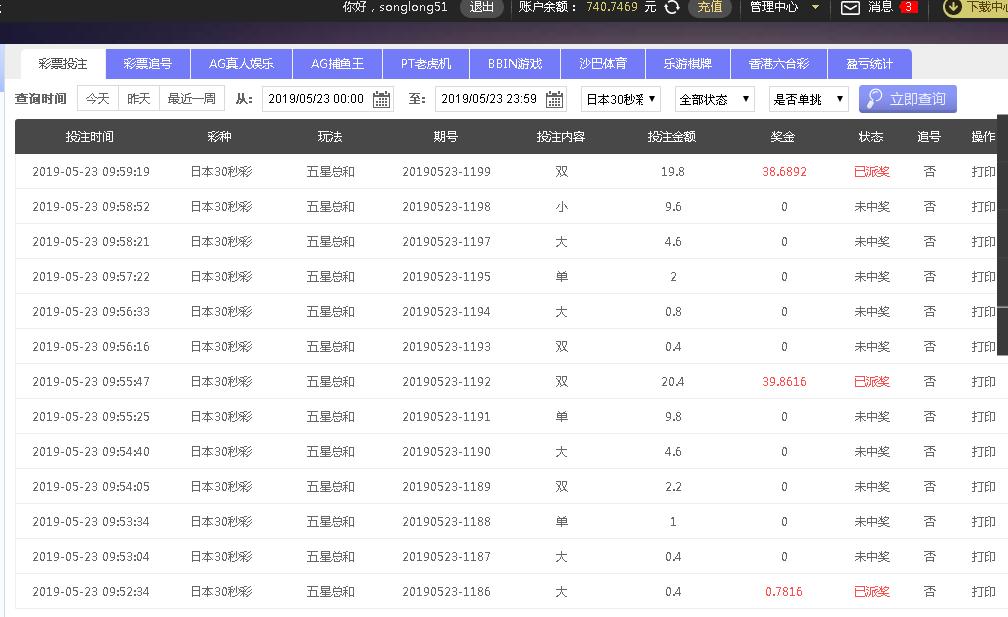Open the 全部状态 status dropdown
Image resolution: width=1008 pixels, height=617 pixels.
pyautogui.click(x=714, y=99)
